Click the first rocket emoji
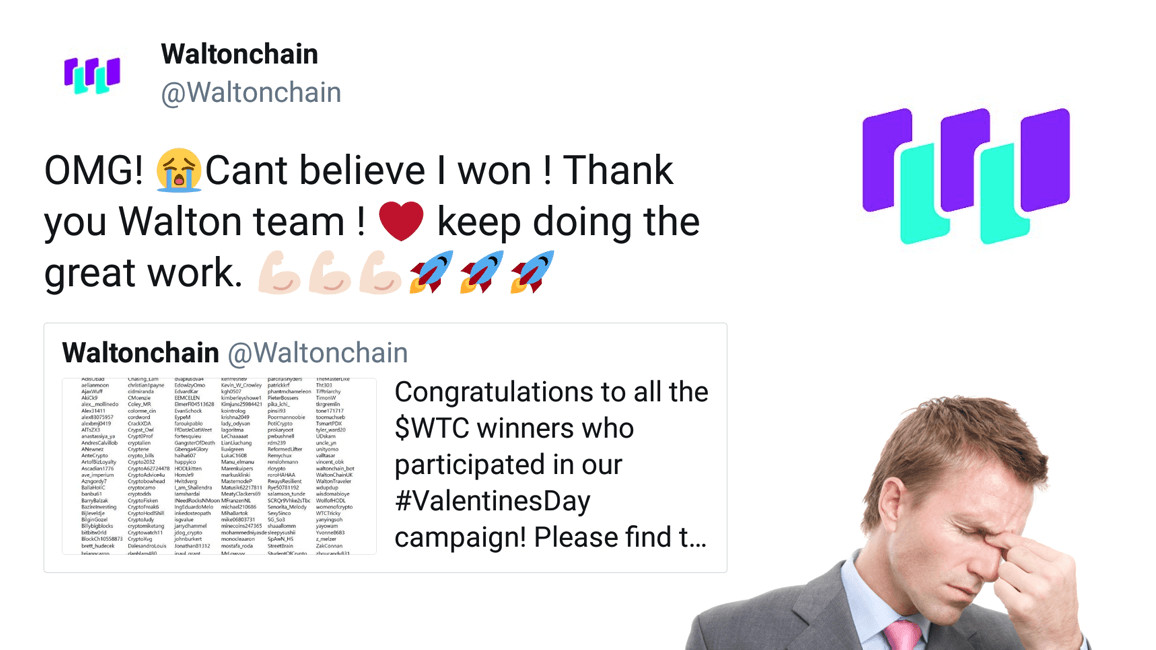This screenshot has height=650, width=1156. pos(431,272)
